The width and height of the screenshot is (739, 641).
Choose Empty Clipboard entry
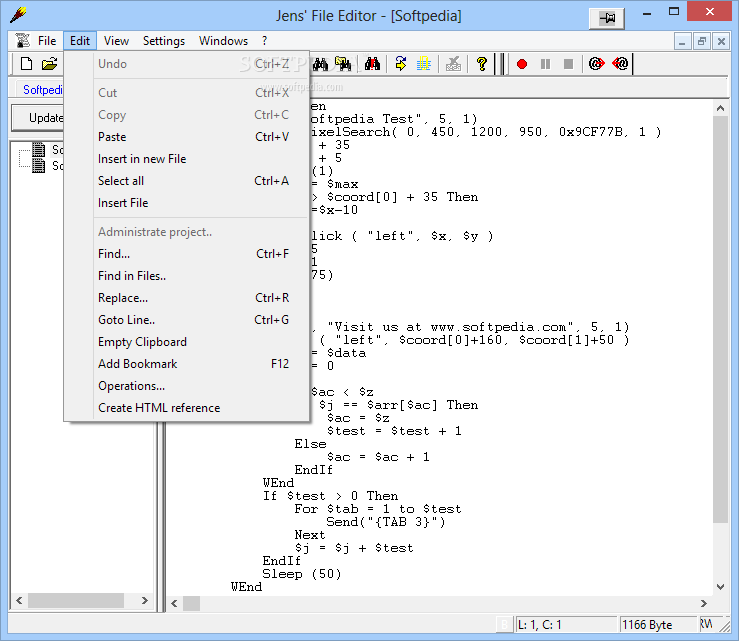point(187,342)
